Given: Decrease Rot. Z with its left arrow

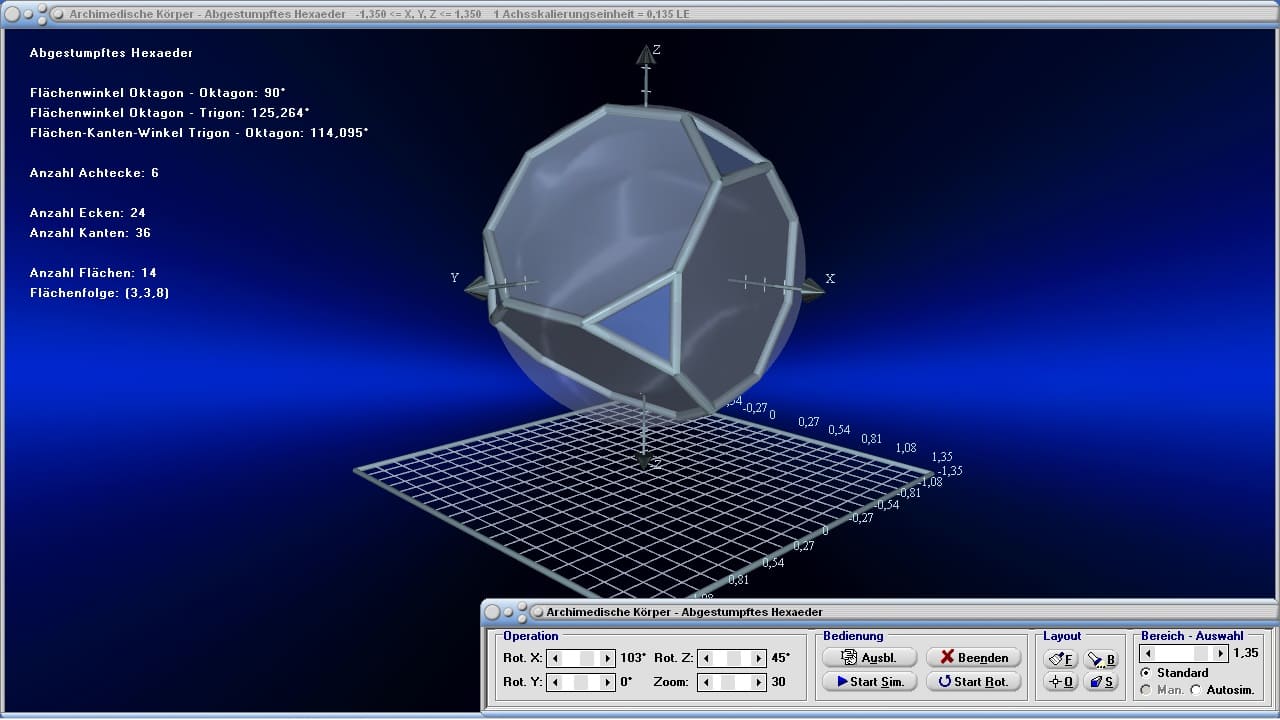Looking at the screenshot, I should coord(704,658).
